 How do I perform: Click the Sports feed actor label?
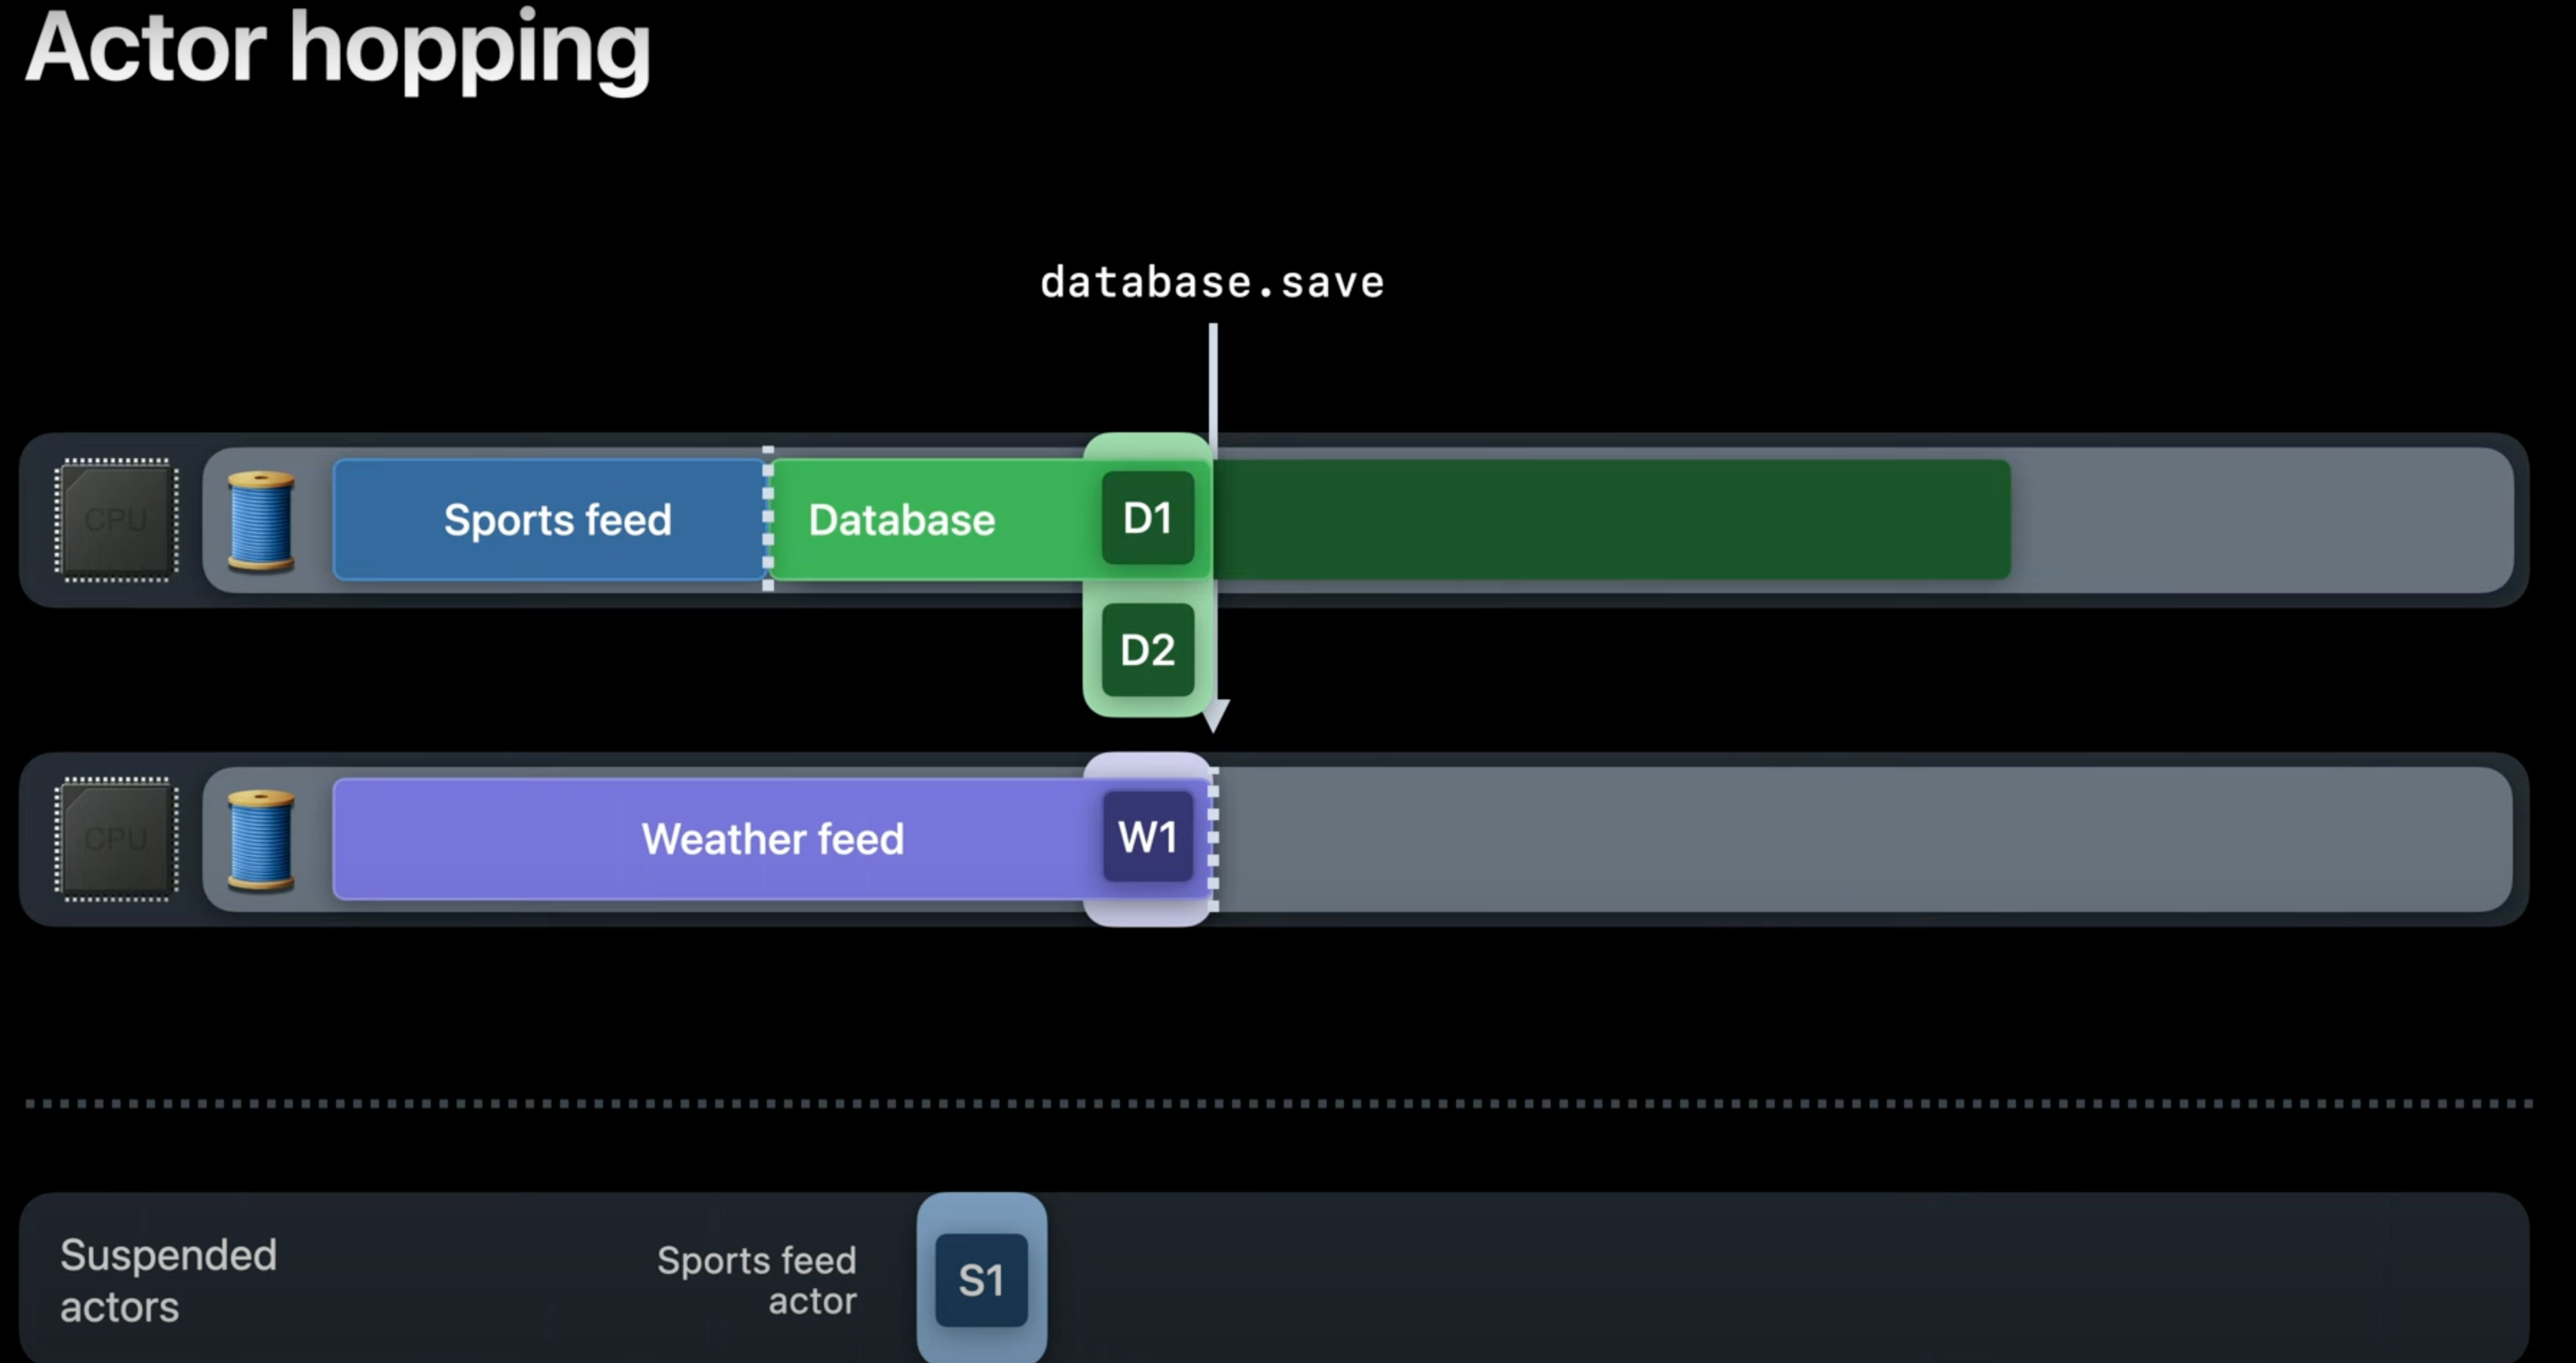[x=757, y=1280]
